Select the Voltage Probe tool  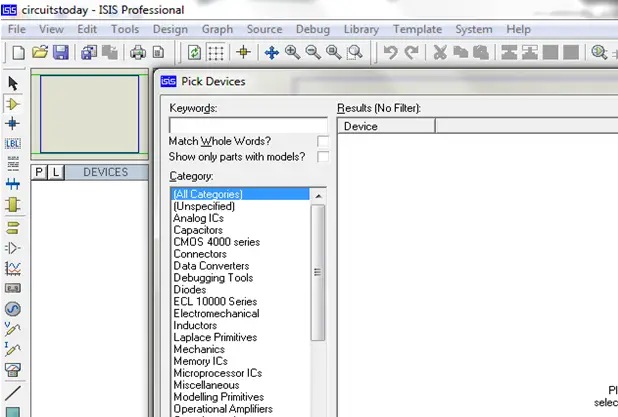pyautogui.click(x=13, y=329)
